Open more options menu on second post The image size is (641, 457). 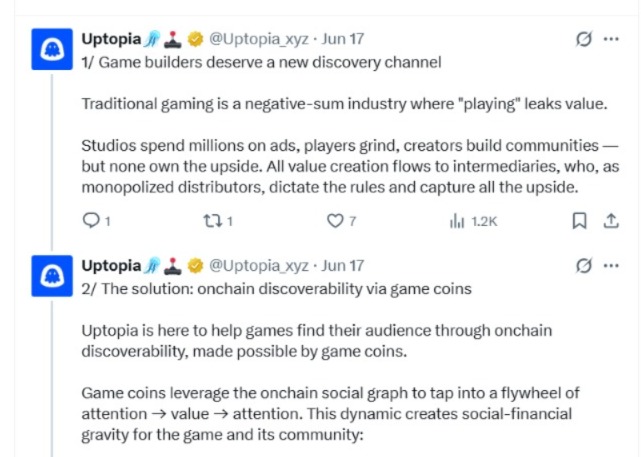611,266
